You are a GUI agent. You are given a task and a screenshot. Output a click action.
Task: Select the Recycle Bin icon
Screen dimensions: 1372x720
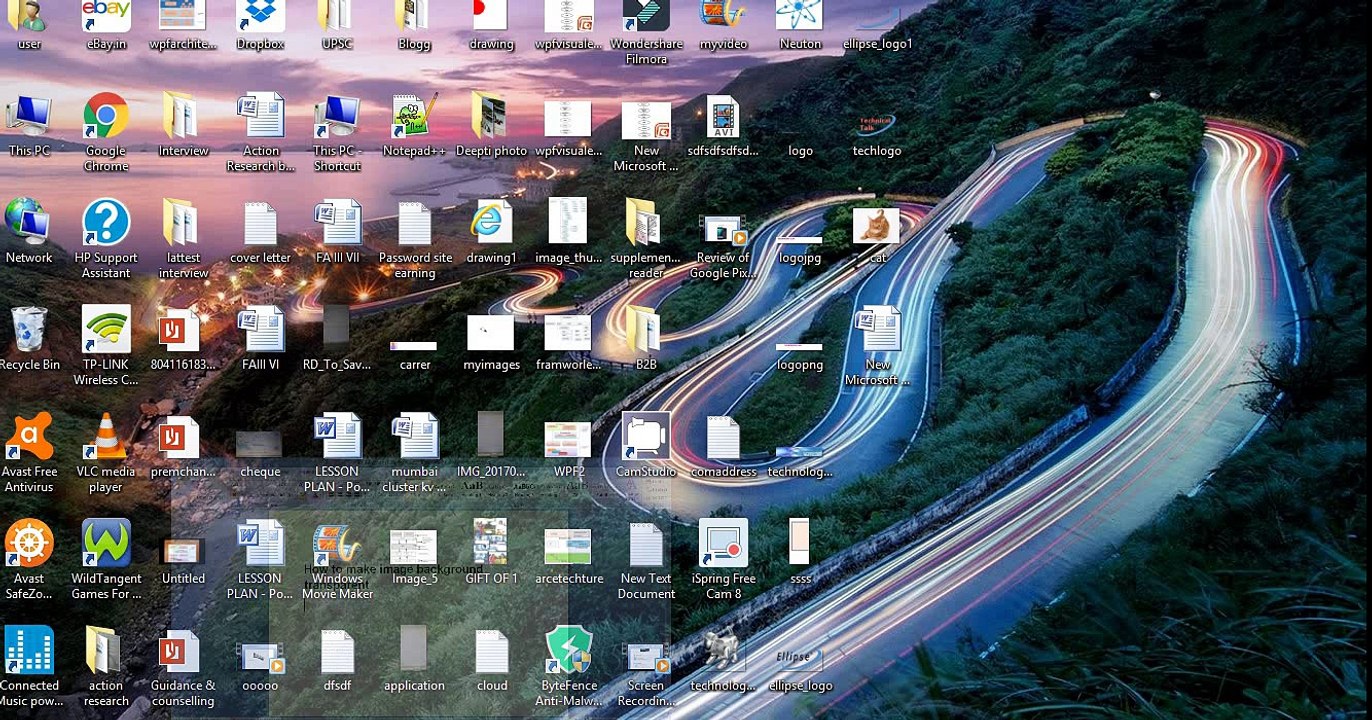29,329
